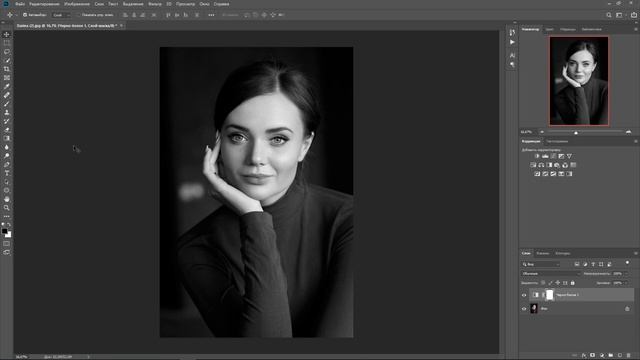Open the Navigator panel menu
640x360 pixels.
tap(636, 29)
